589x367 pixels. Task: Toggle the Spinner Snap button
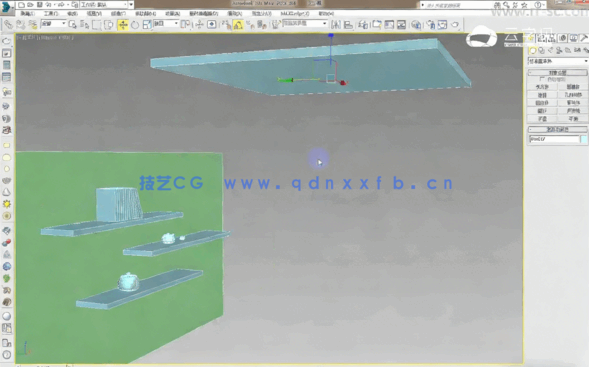(x=262, y=25)
